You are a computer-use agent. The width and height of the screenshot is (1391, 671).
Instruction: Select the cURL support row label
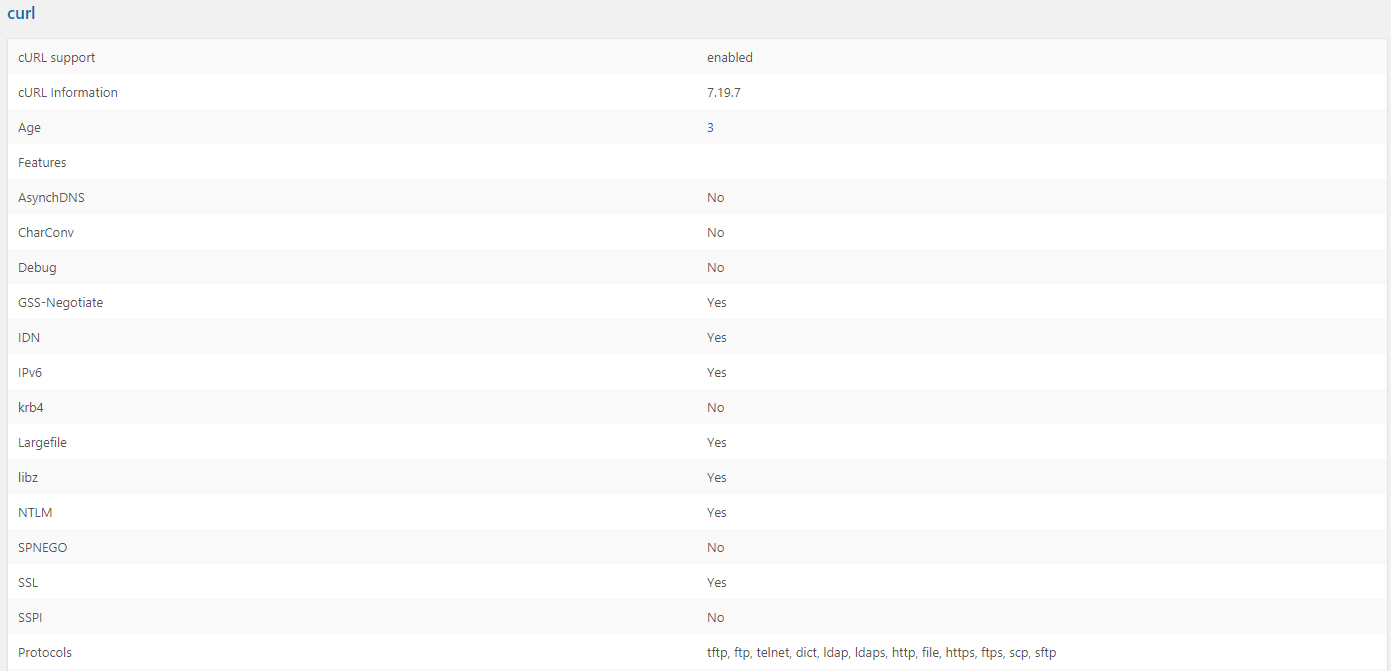tap(57, 58)
